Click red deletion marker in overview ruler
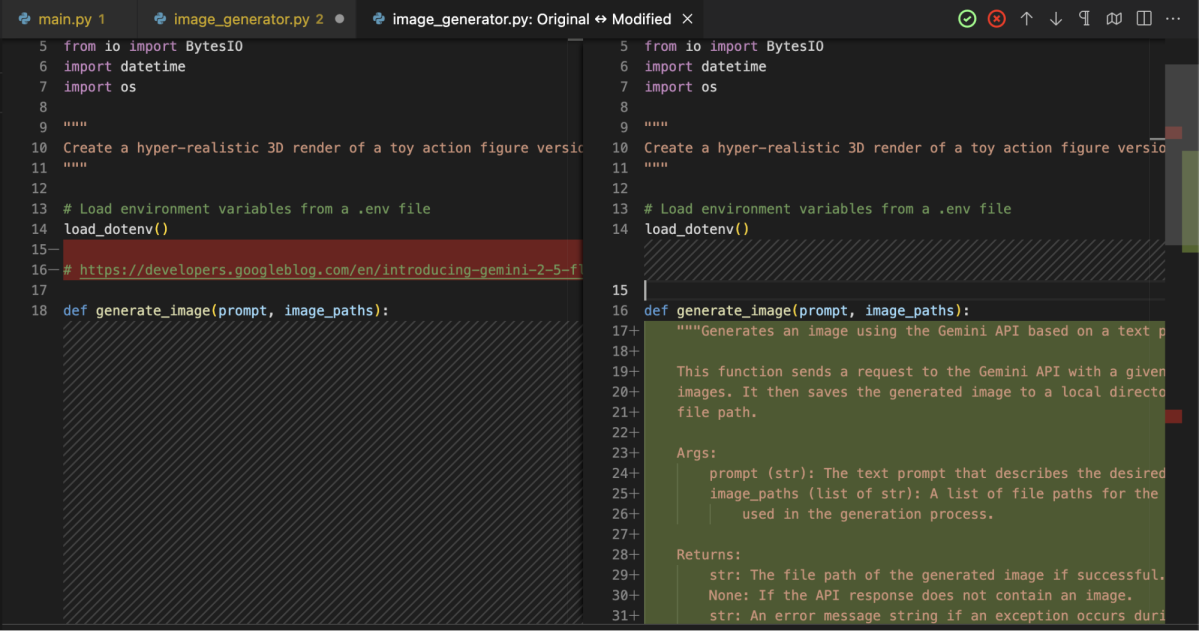Image resolution: width=1199 pixels, height=631 pixels. click(x=1174, y=133)
